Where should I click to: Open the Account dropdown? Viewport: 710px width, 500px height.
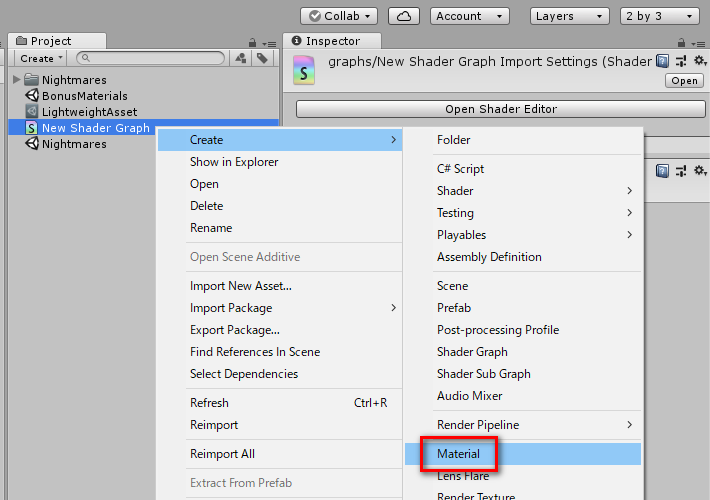pos(470,16)
